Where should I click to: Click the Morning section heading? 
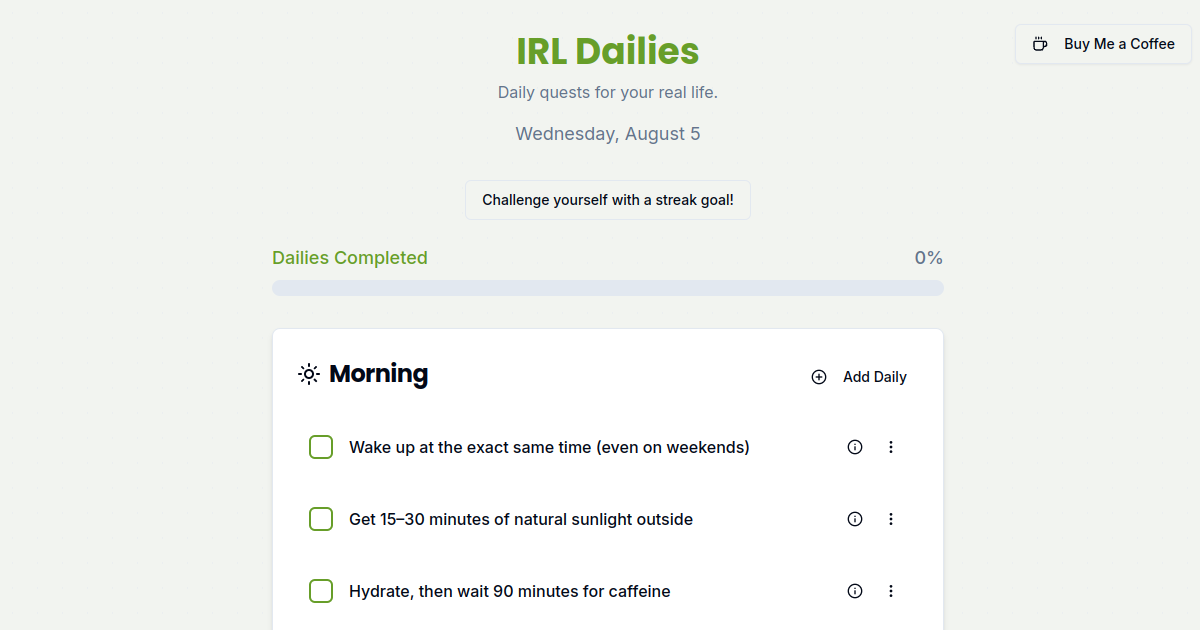click(378, 374)
